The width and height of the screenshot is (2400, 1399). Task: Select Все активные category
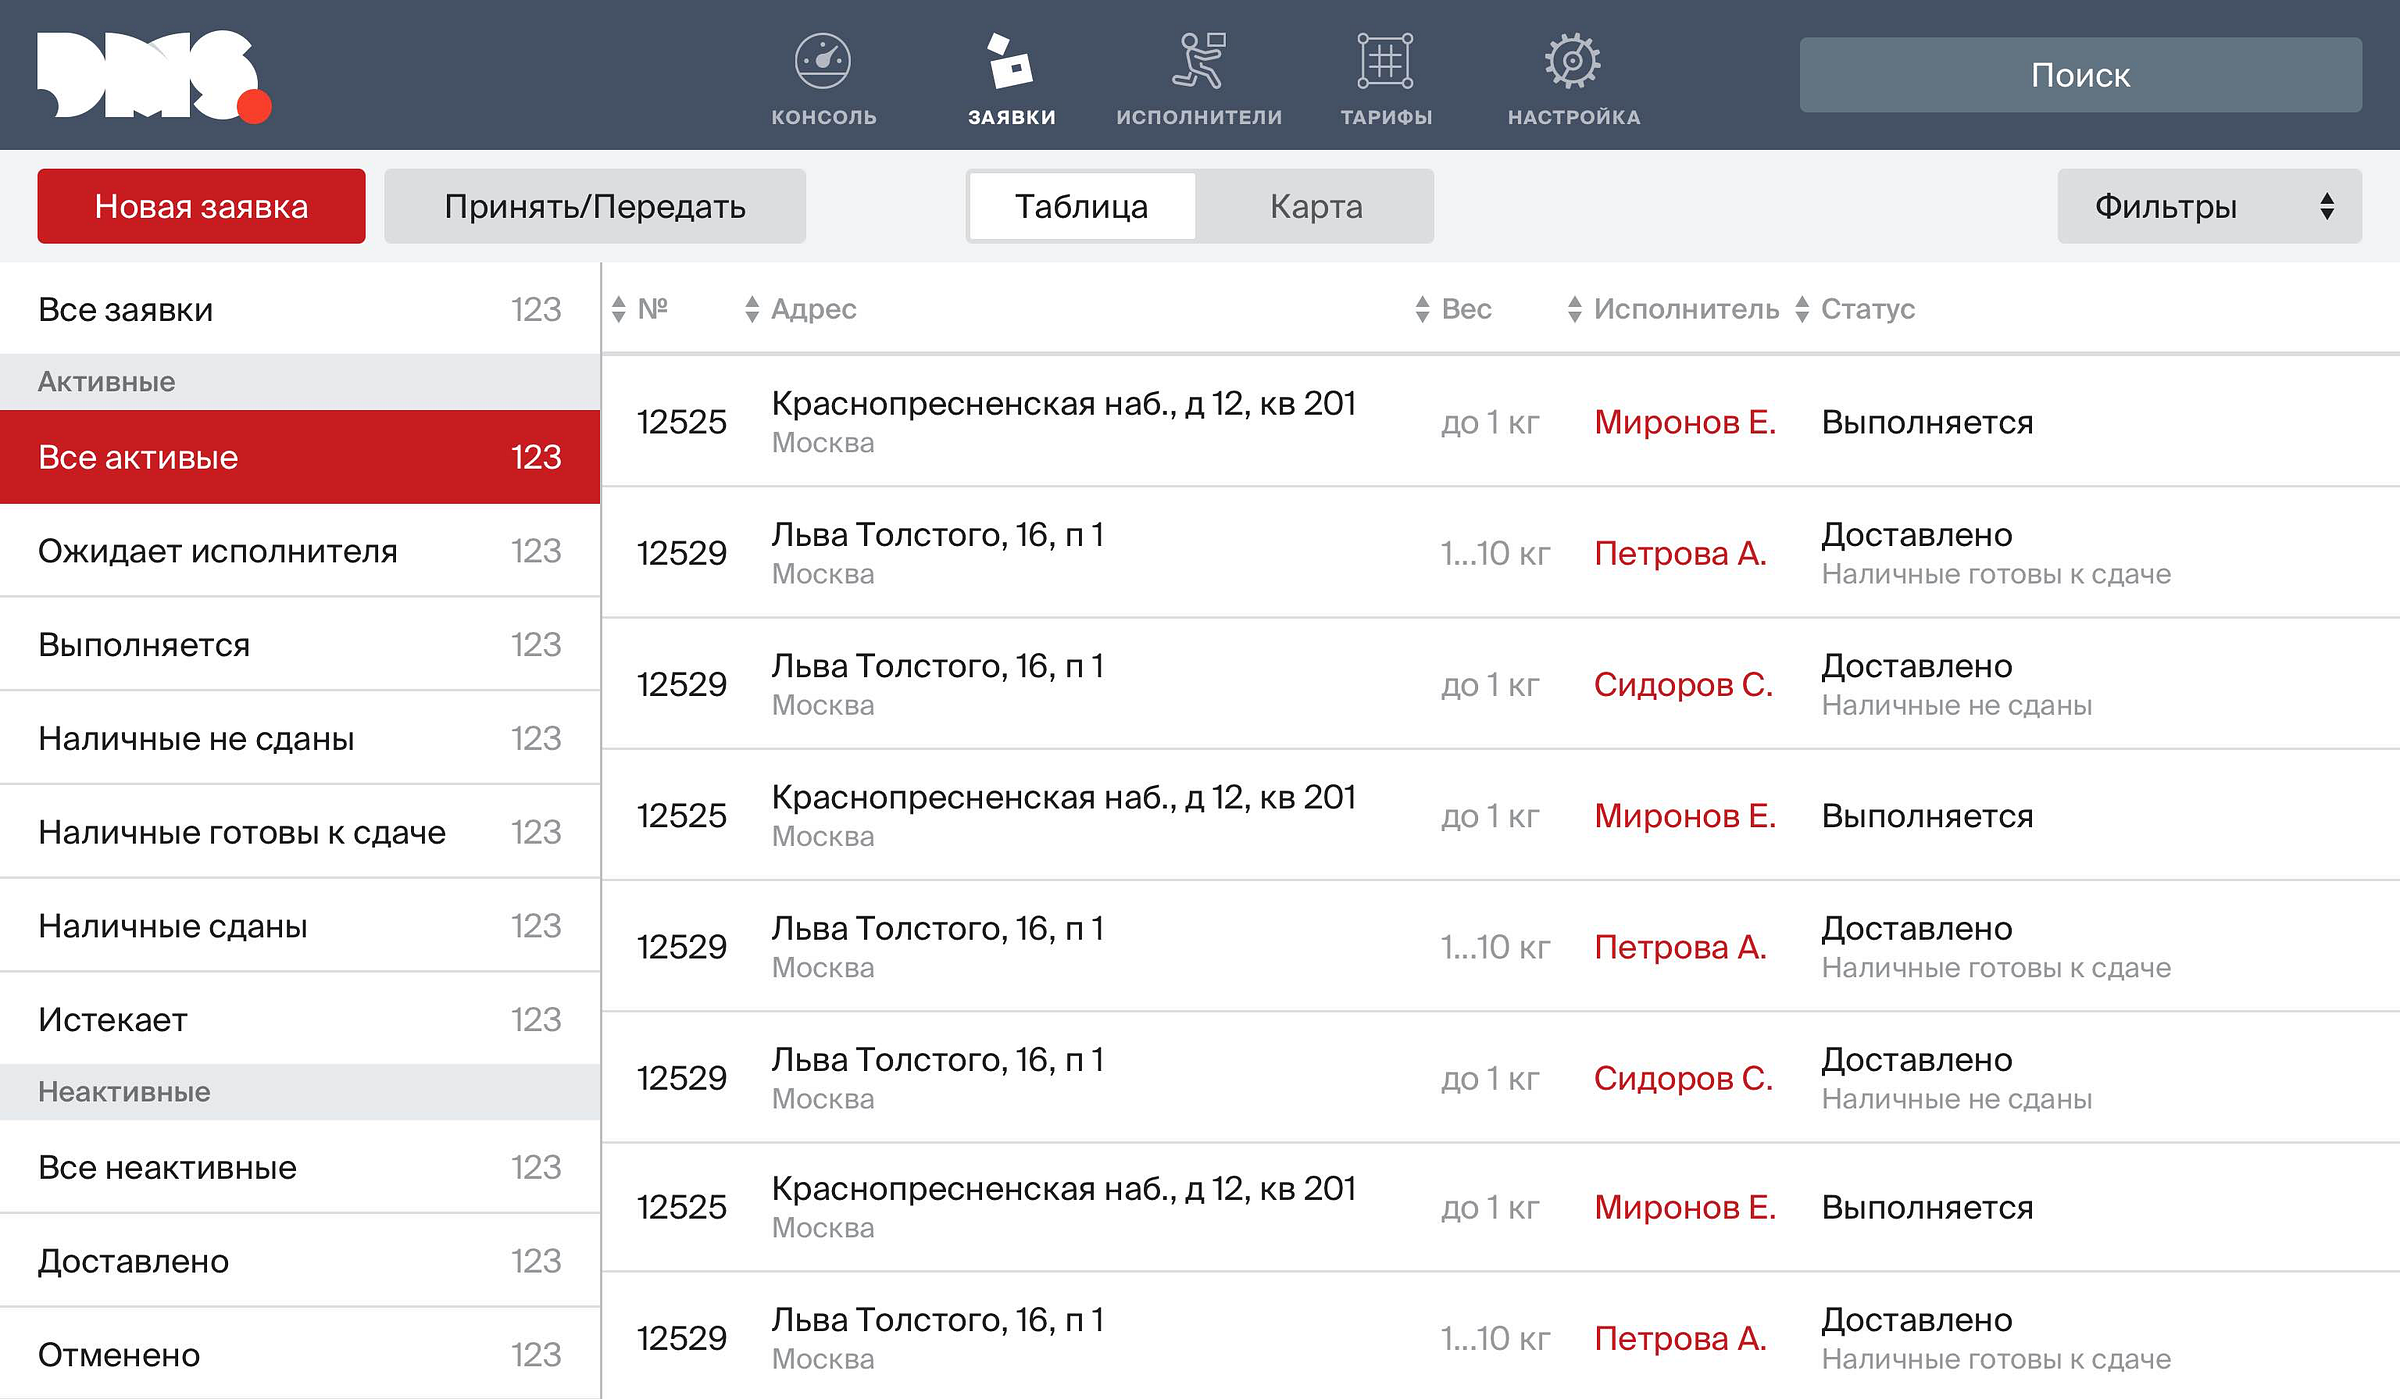(300, 457)
